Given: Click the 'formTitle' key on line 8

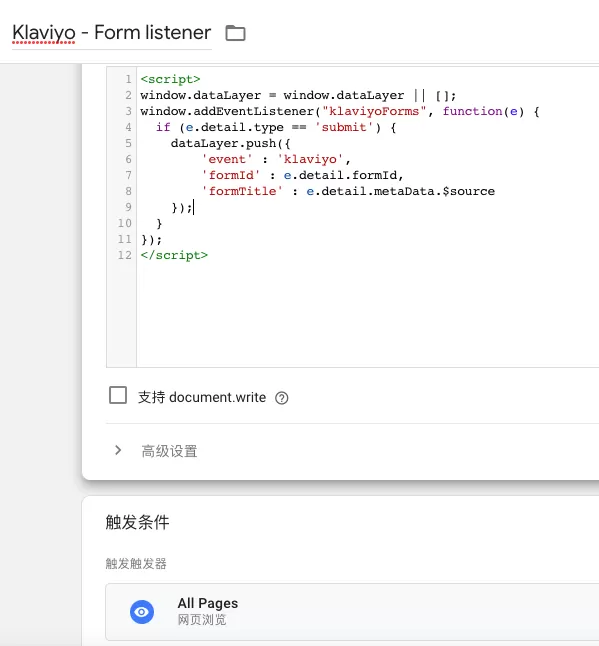Looking at the screenshot, I should pyautogui.click(x=242, y=192).
